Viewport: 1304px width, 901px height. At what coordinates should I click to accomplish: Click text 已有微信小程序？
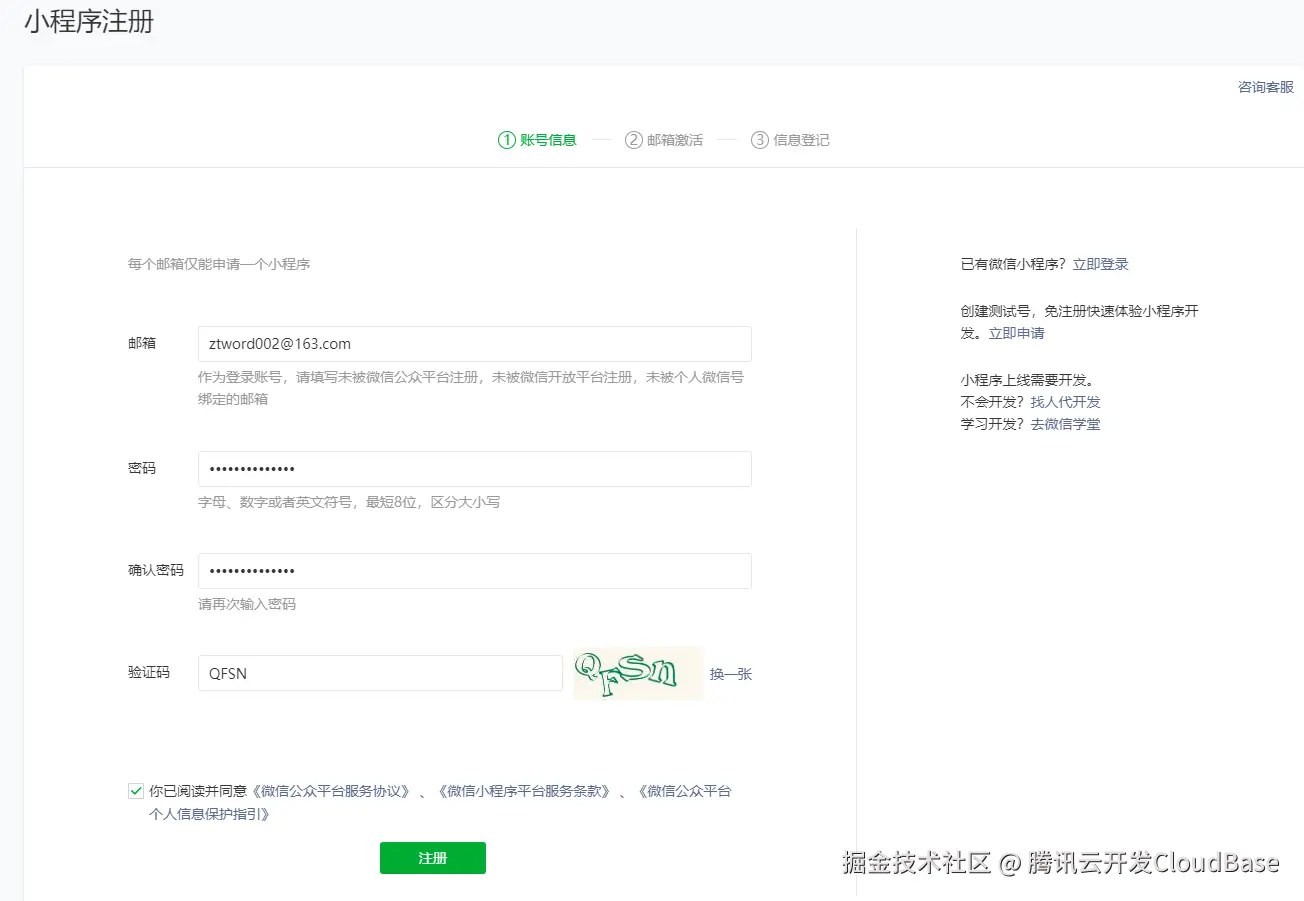click(1015, 264)
